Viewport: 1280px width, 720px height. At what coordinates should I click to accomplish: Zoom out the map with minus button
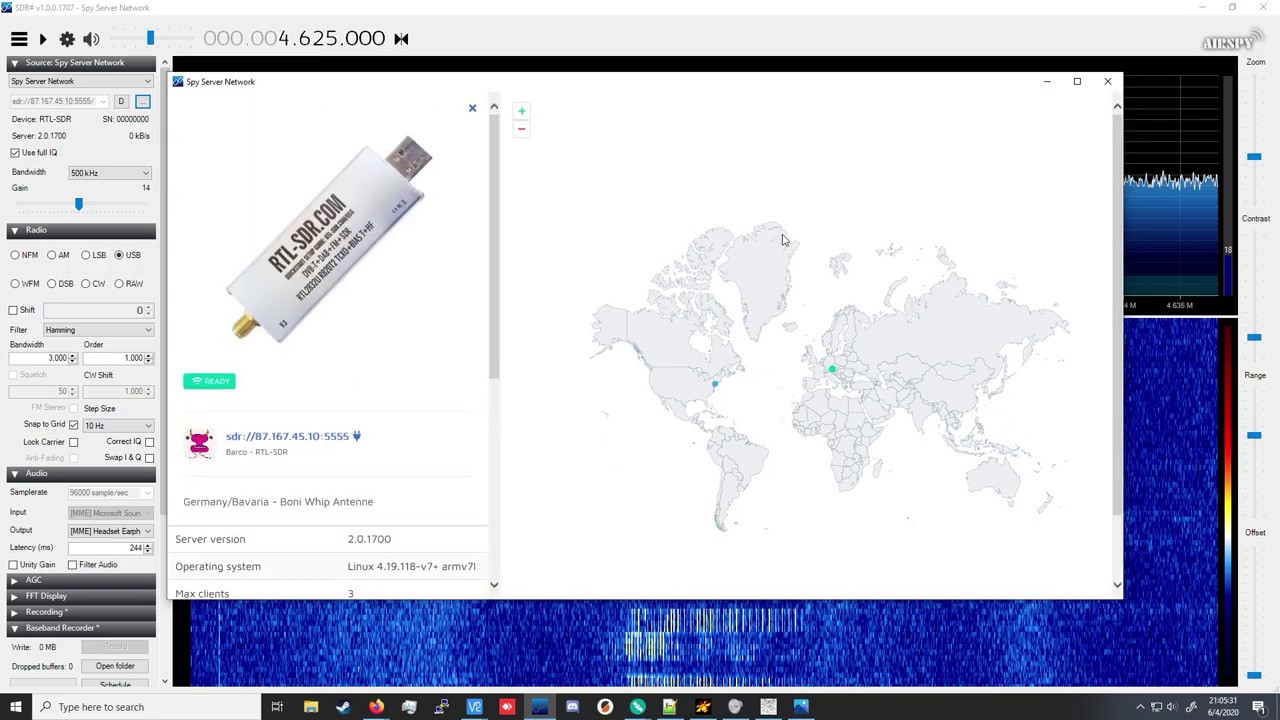pos(521,129)
